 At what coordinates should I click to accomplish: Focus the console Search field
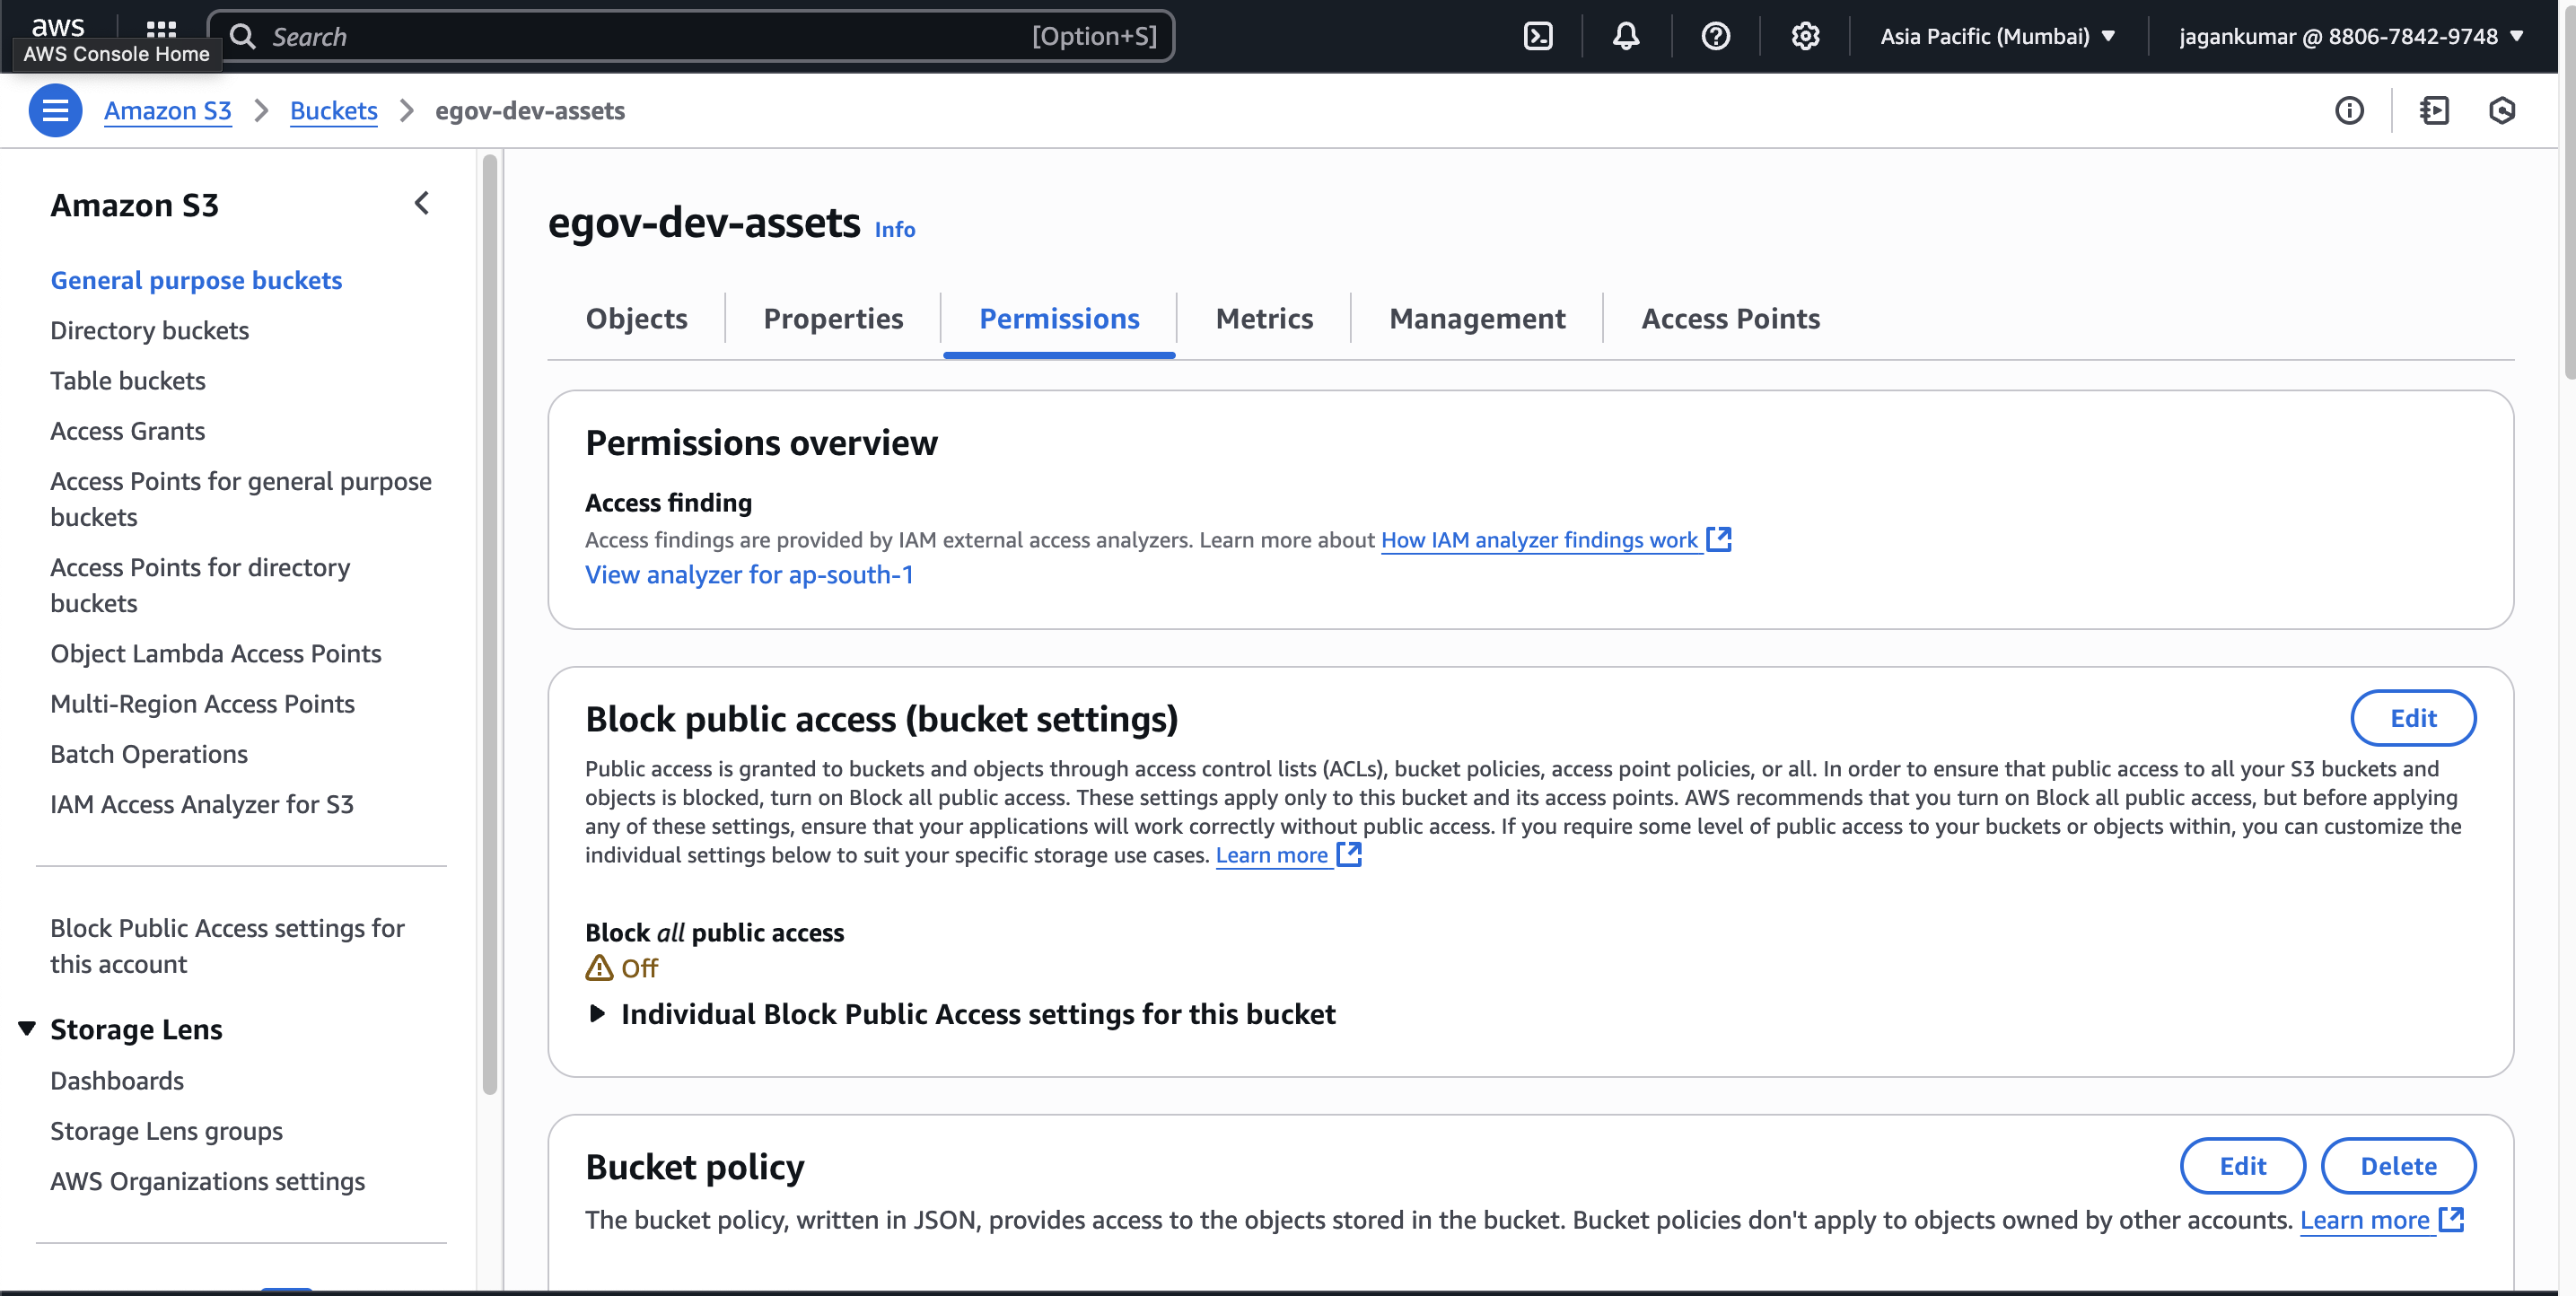692,36
